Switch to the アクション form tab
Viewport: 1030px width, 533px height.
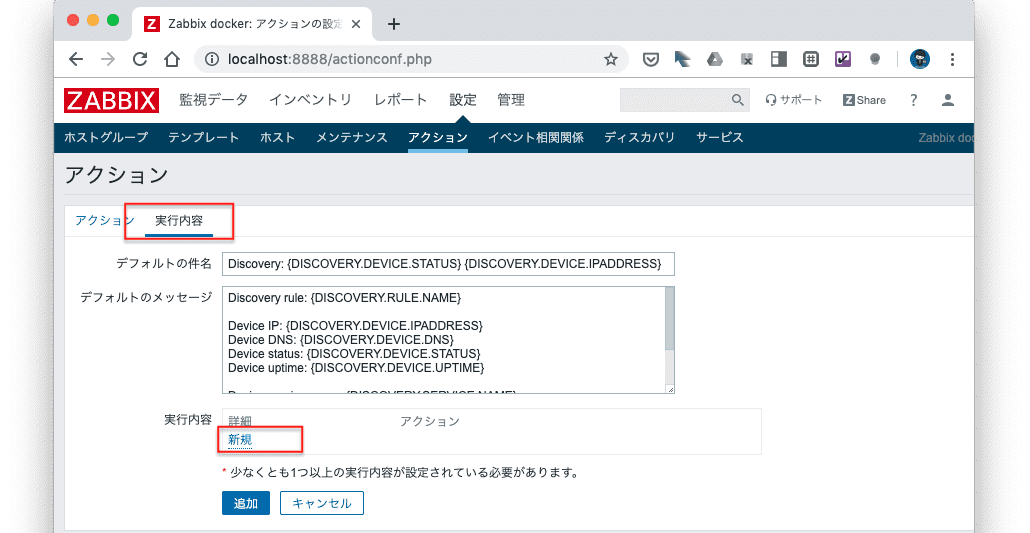pyautogui.click(x=104, y=220)
